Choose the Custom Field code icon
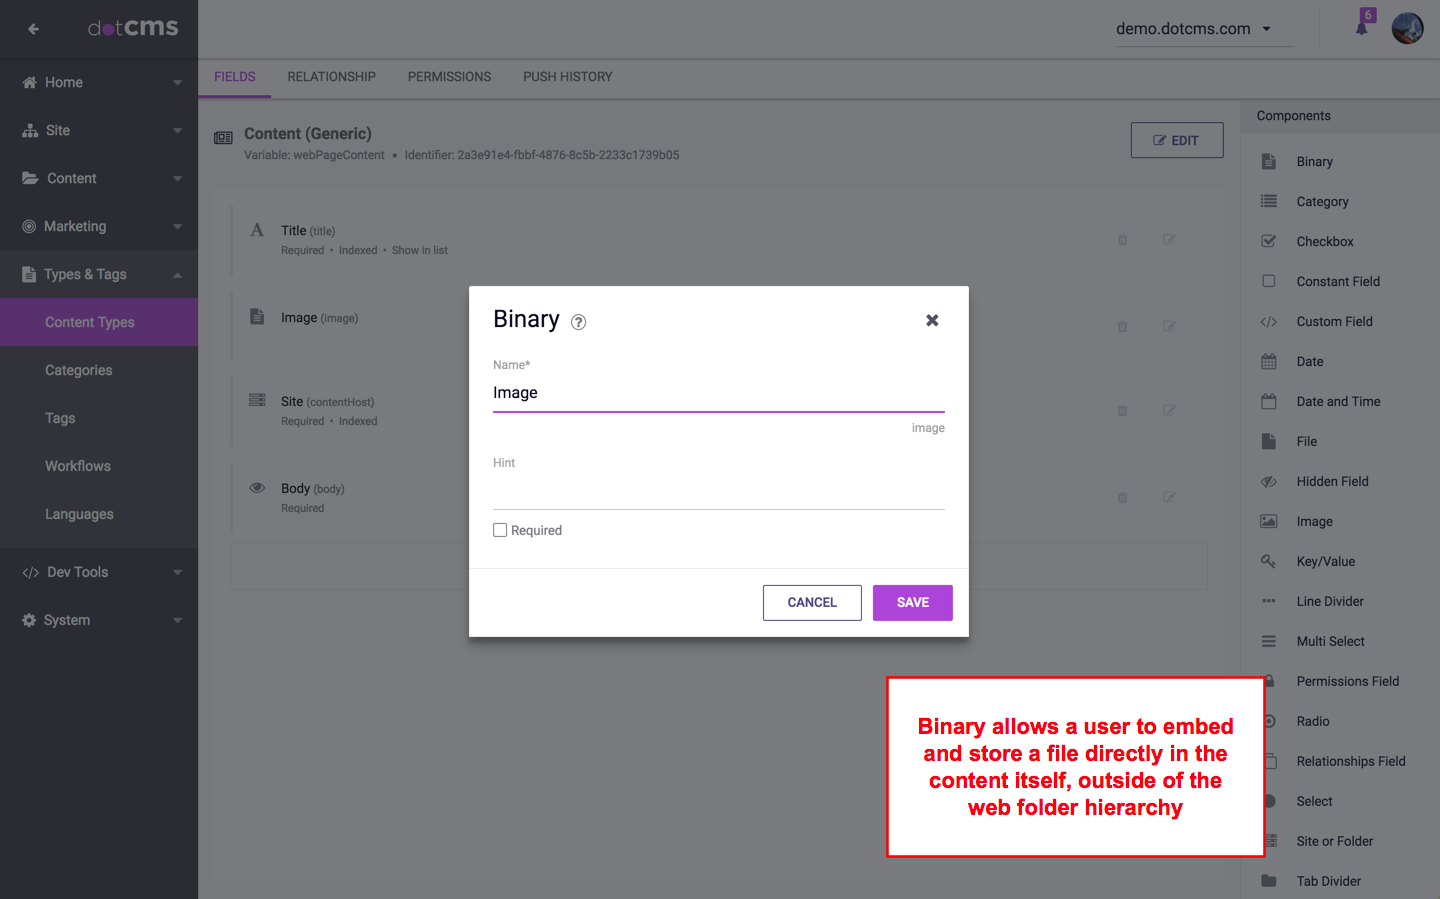Image resolution: width=1440 pixels, height=899 pixels. [1269, 322]
